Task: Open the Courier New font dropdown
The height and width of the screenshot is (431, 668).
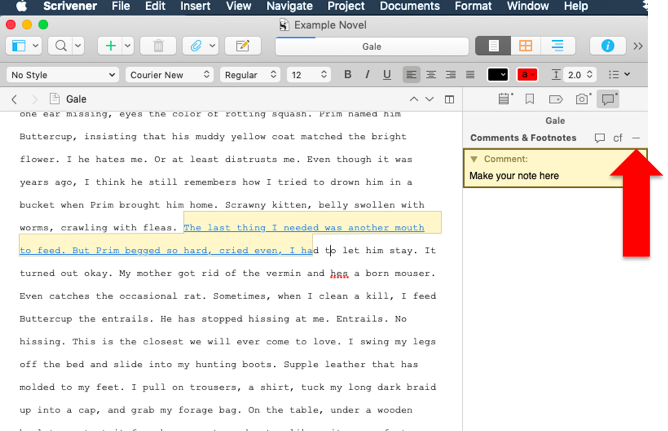Action: 170,75
